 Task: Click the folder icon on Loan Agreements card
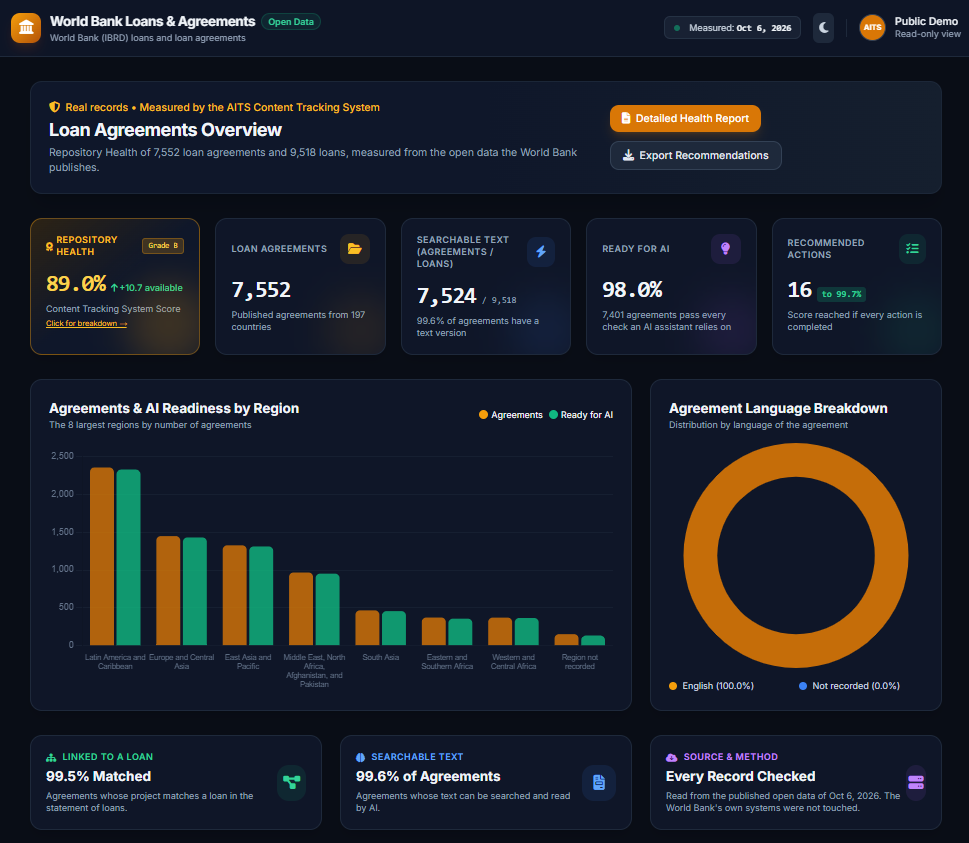pos(355,249)
